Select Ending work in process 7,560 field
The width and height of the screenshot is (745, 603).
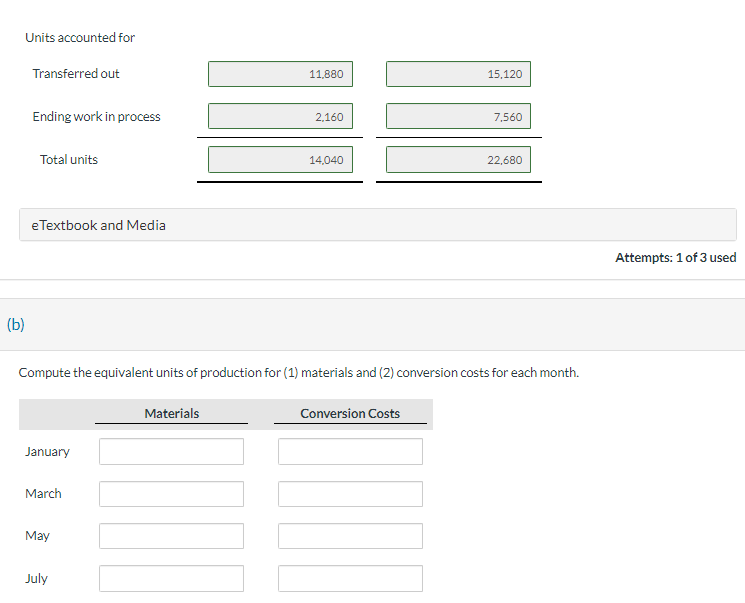pyautogui.click(x=458, y=116)
